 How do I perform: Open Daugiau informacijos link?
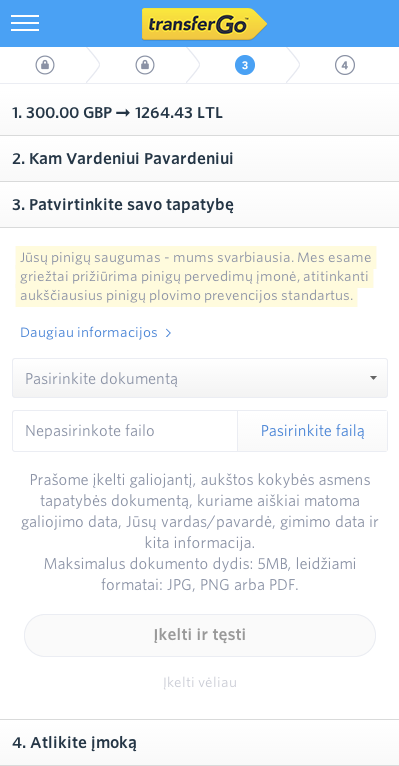(89, 333)
